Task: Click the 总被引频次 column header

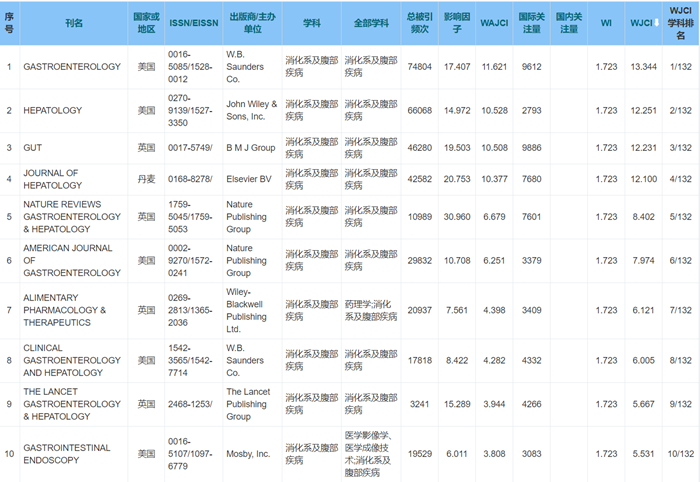Action: tap(420, 24)
